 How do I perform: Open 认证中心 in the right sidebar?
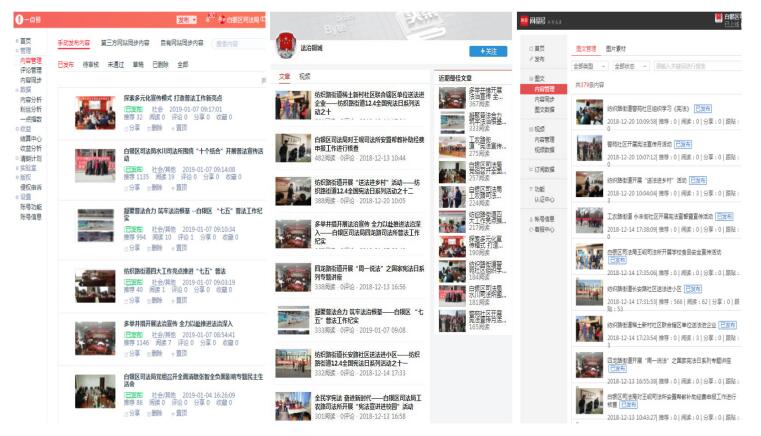click(545, 200)
